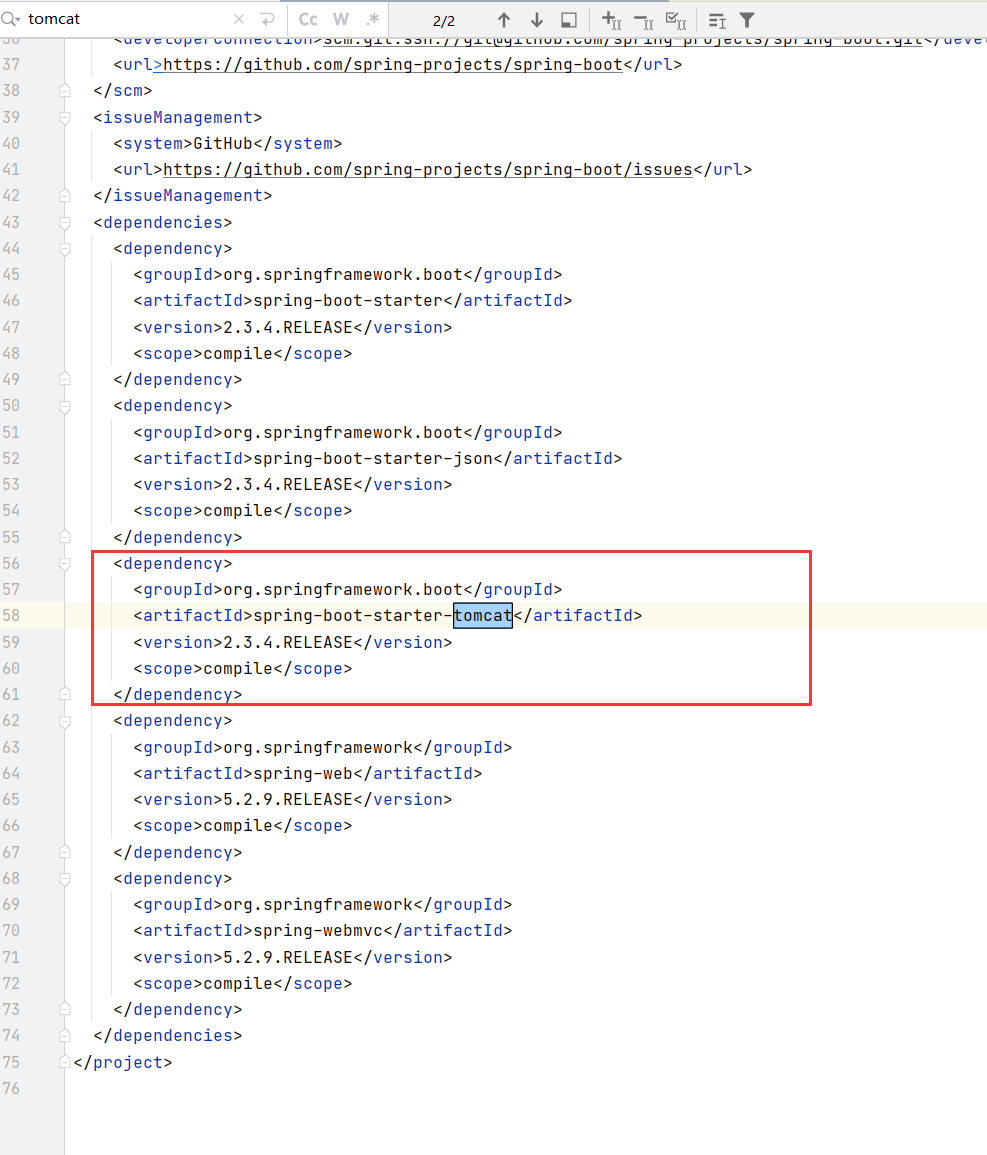This screenshot has width=987, height=1155.
Task: Click compile scope on line 60
Action: point(238,669)
